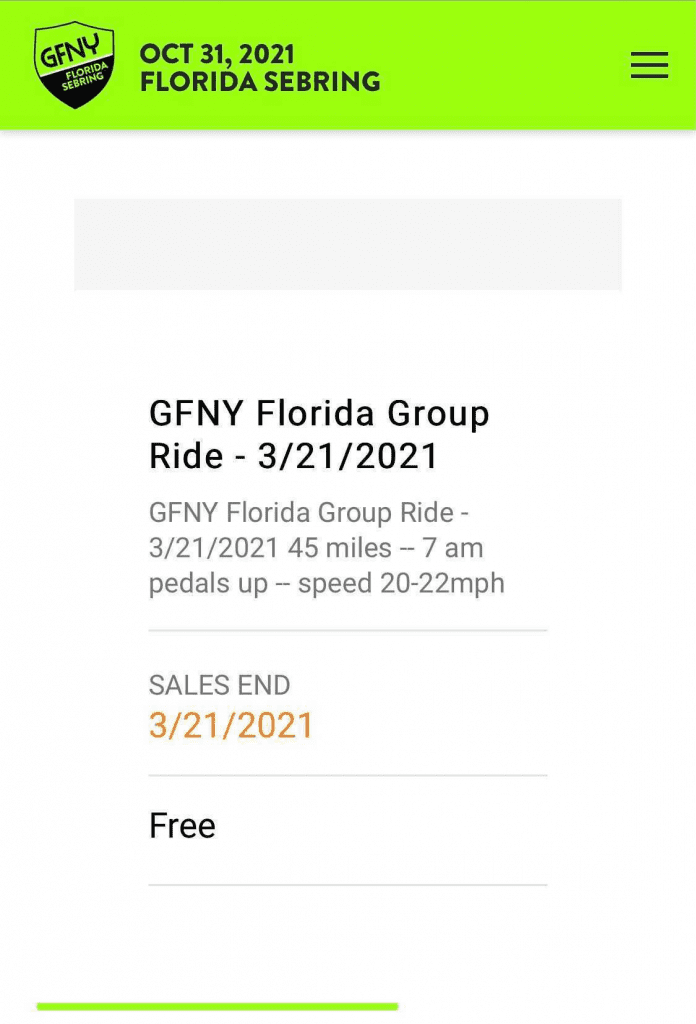Click the 'GFNY Florida Group' first heading line
The width and height of the screenshot is (696, 1024).
(x=319, y=413)
